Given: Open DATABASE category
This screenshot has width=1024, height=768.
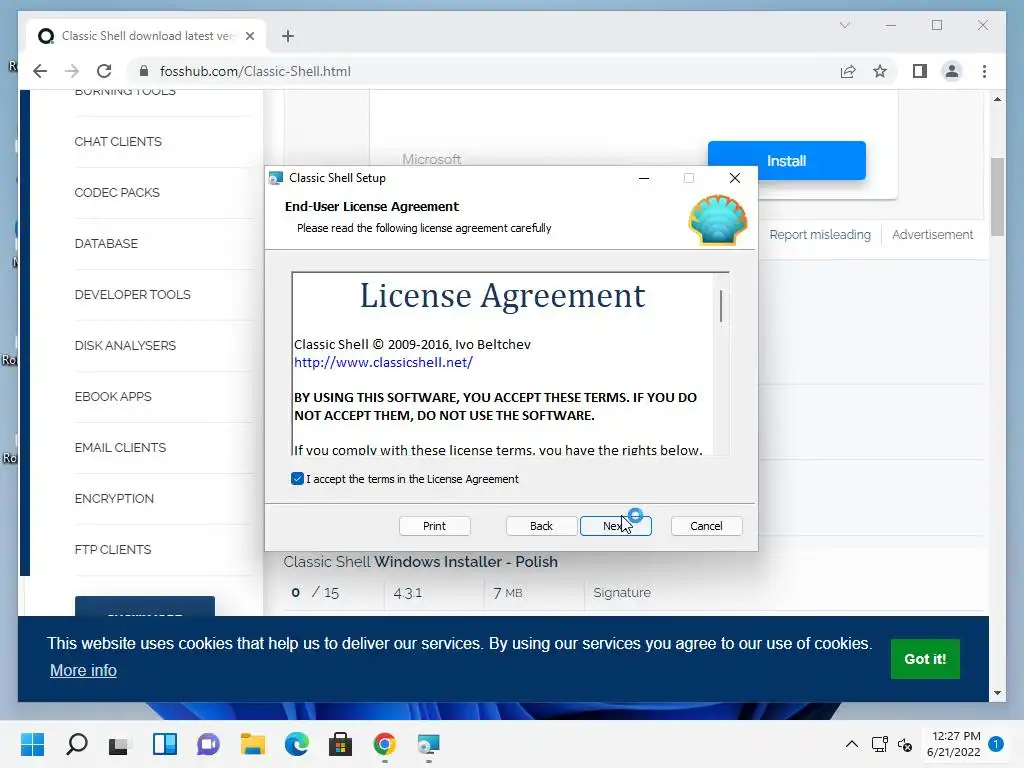Looking at the screenshot, I should tap(106, 244).
